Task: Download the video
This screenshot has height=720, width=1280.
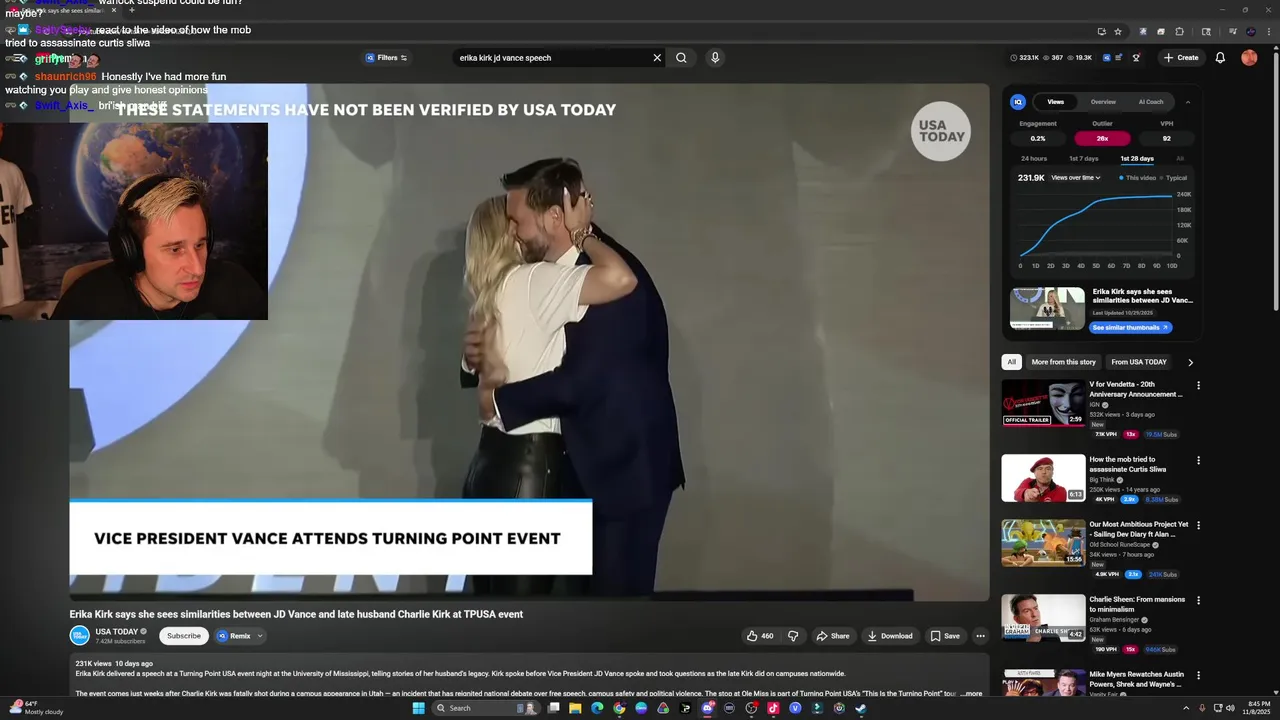Action: (890, 636)
